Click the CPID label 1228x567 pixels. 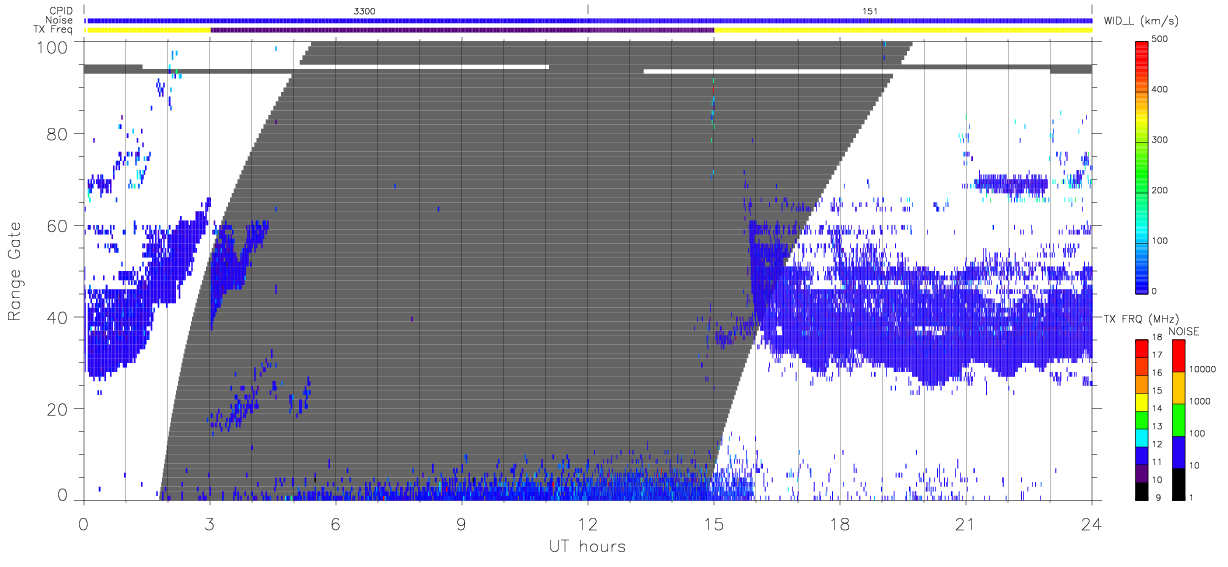[61, 10]
